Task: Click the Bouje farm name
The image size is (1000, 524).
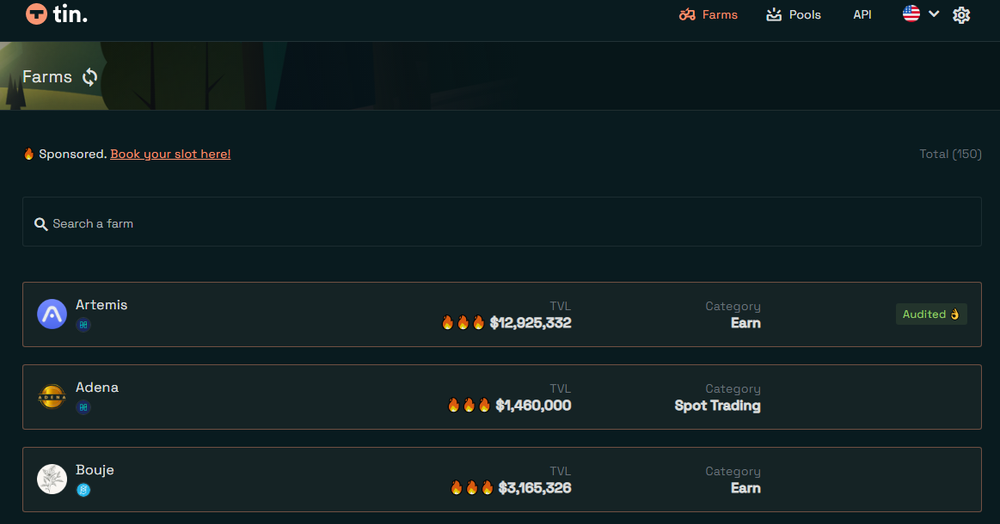Action: click(95, 470)
